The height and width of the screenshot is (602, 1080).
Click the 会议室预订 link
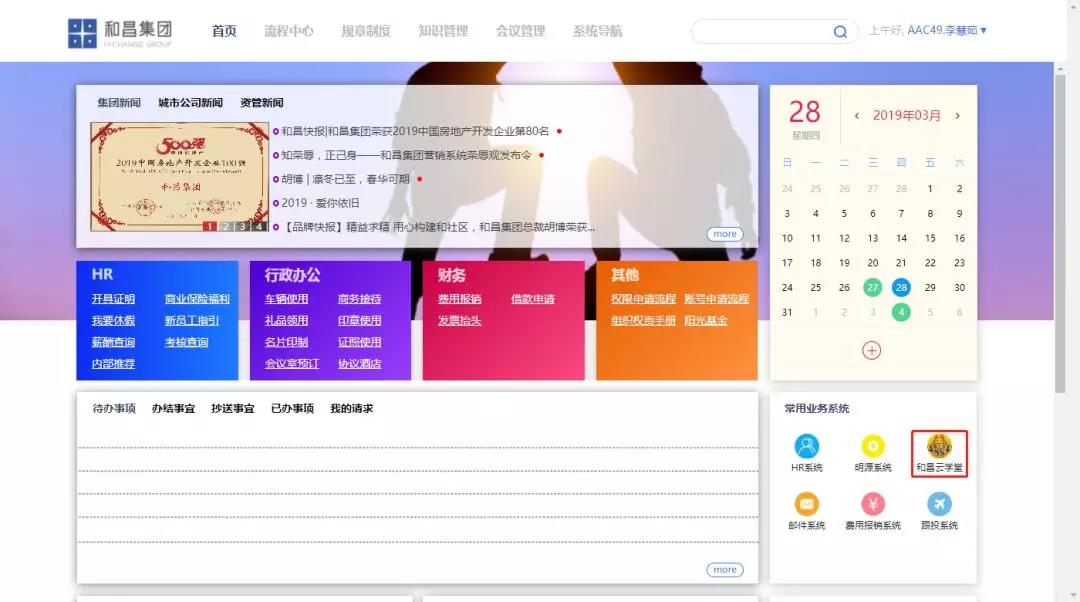click(291, 364)
